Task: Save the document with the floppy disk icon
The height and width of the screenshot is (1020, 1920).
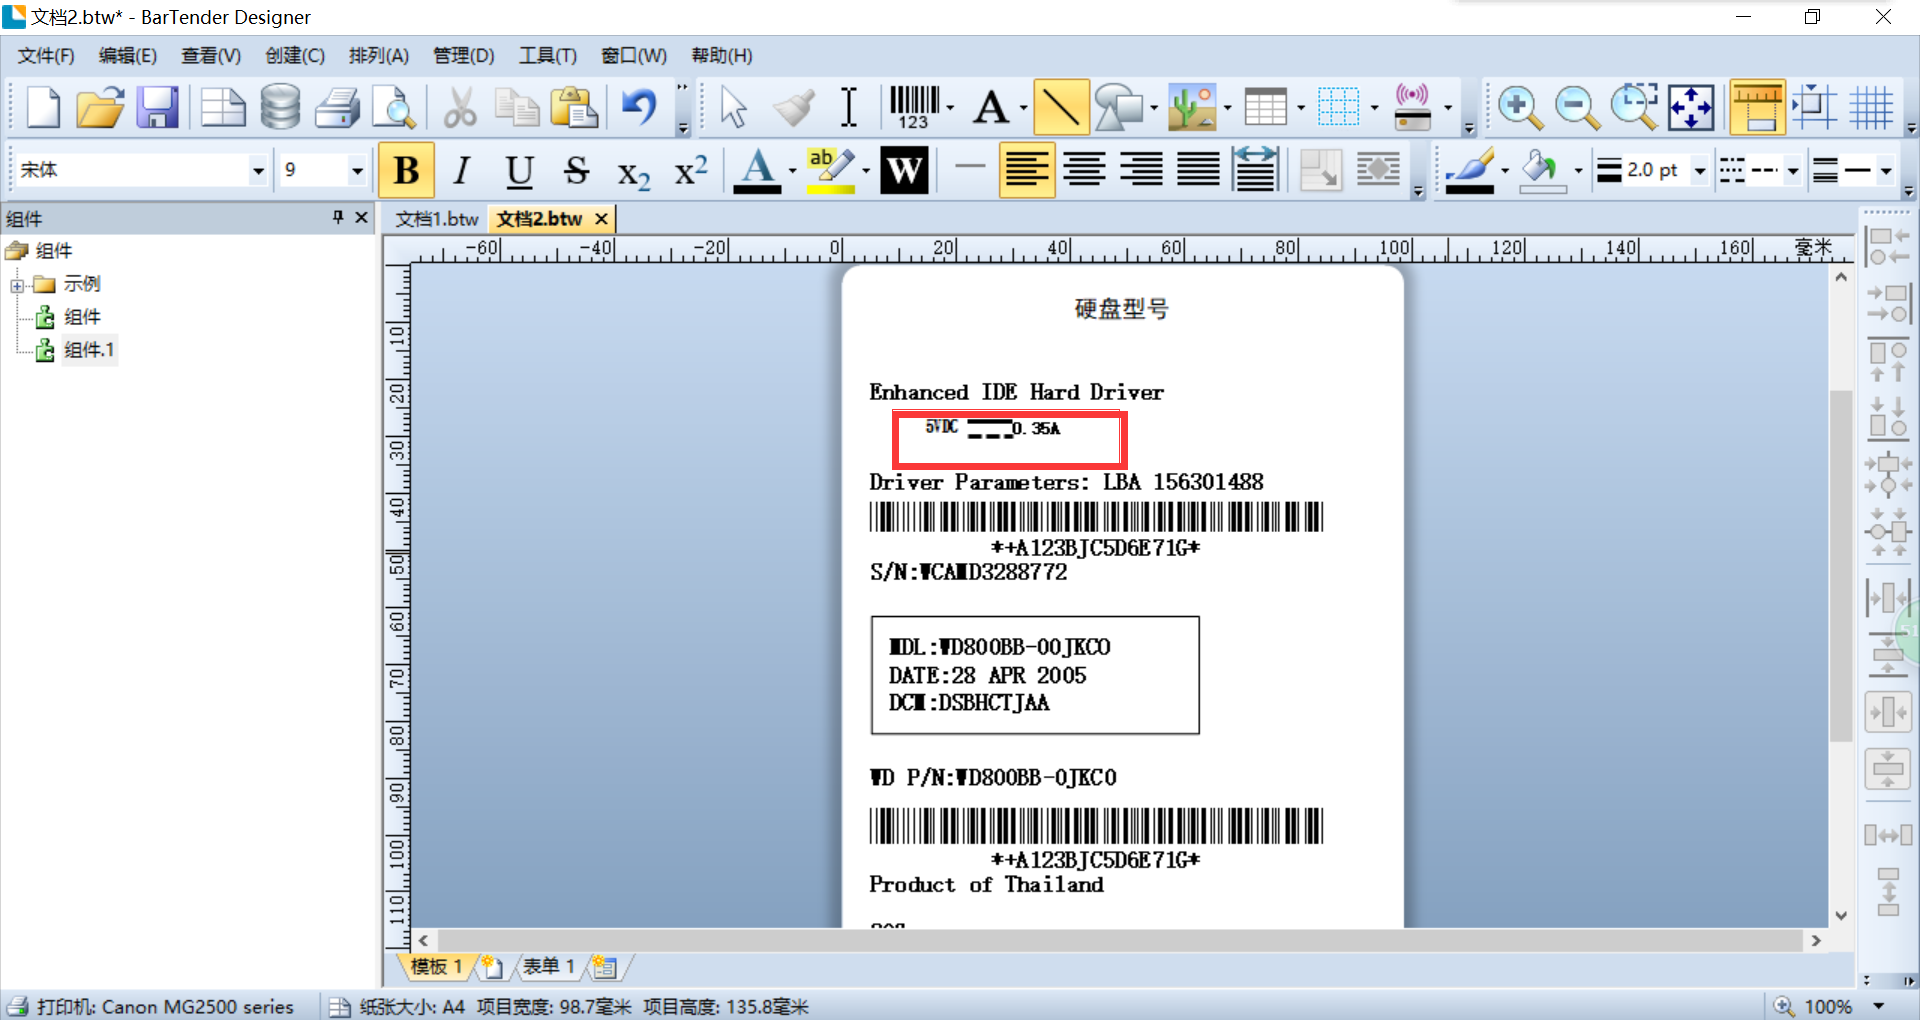Action: pyautogui.click(x=157, y=107)
